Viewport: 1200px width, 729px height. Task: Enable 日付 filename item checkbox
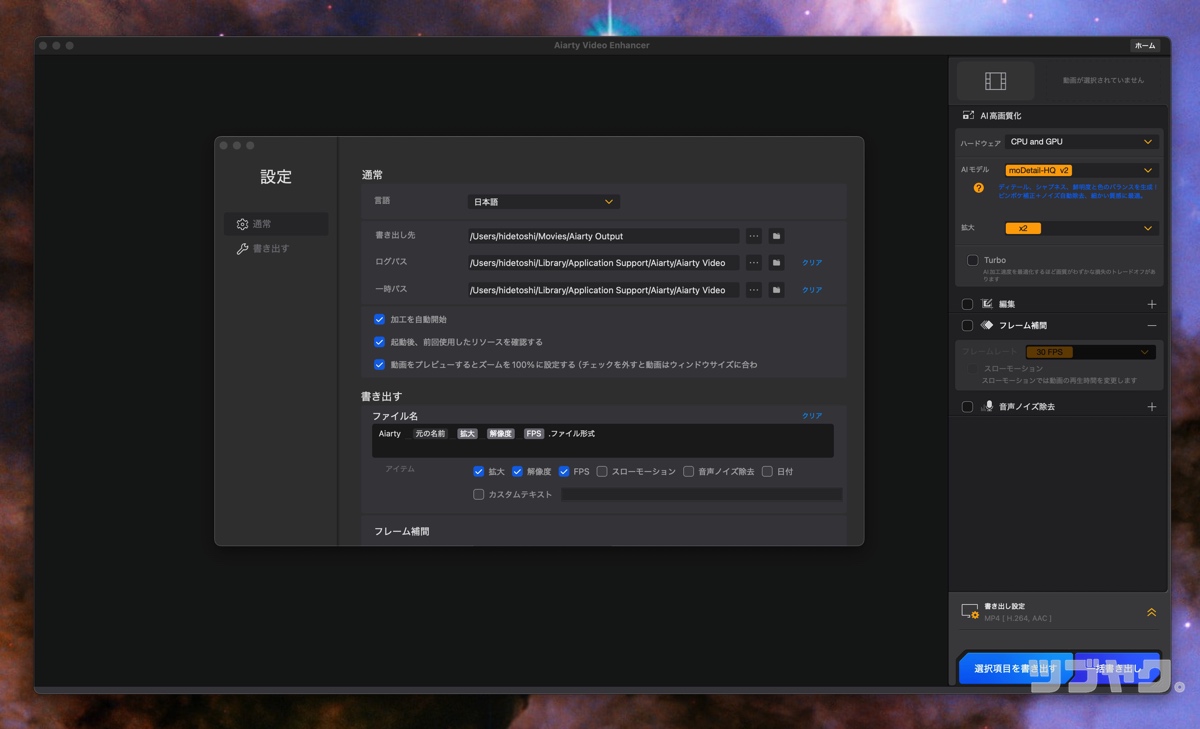[767, 471]
